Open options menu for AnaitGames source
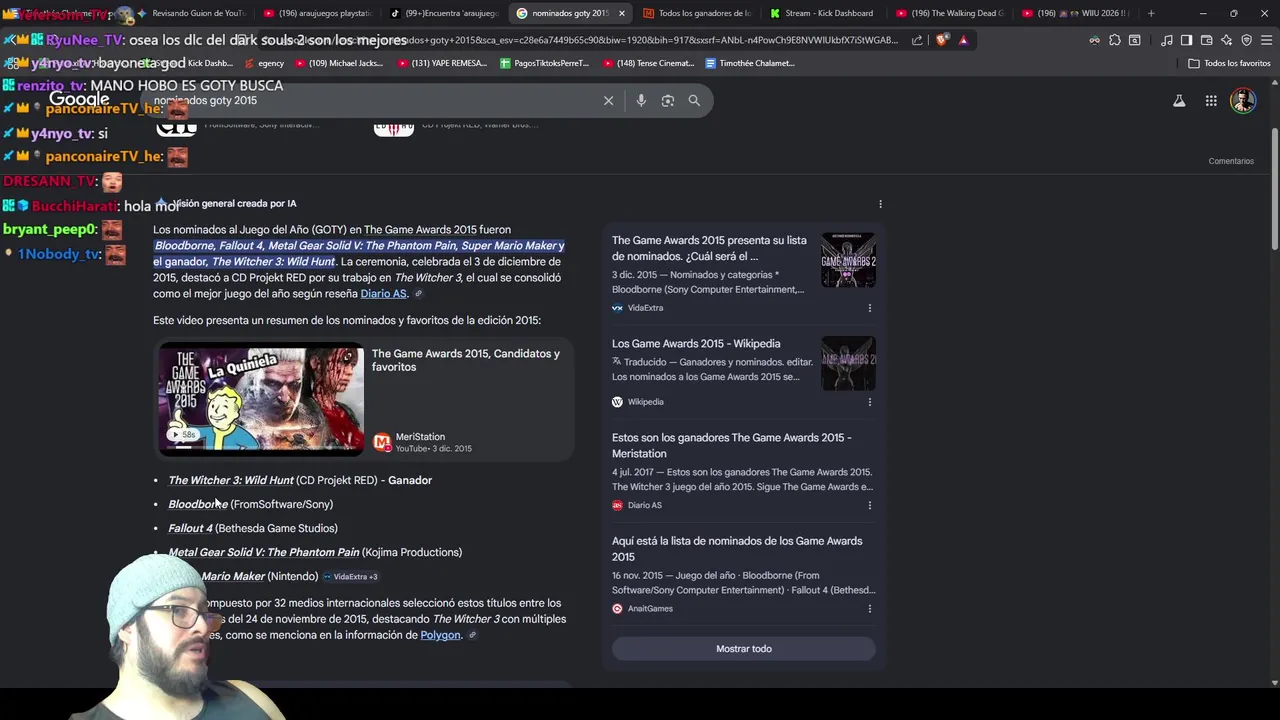 tap(869, 608)
